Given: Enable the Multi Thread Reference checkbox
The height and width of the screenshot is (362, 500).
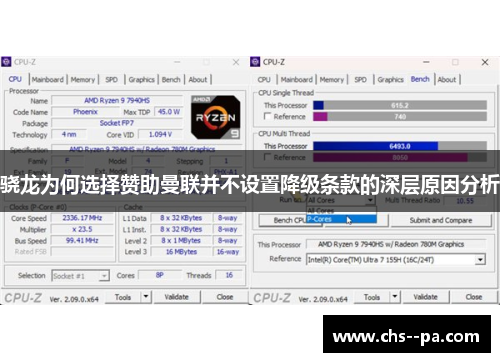Looking at the screenshot, I should click(x=267, y=157).
